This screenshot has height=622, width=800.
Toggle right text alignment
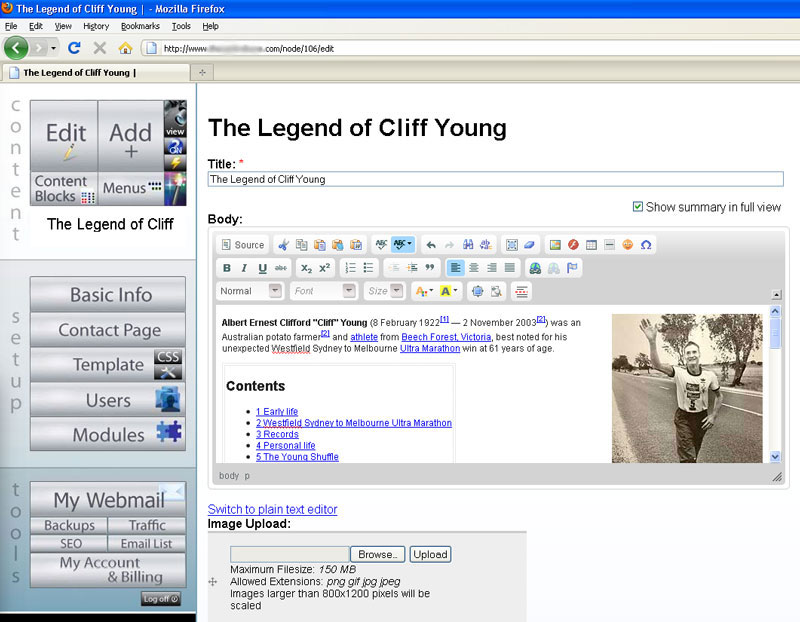(x=492, y=268)
